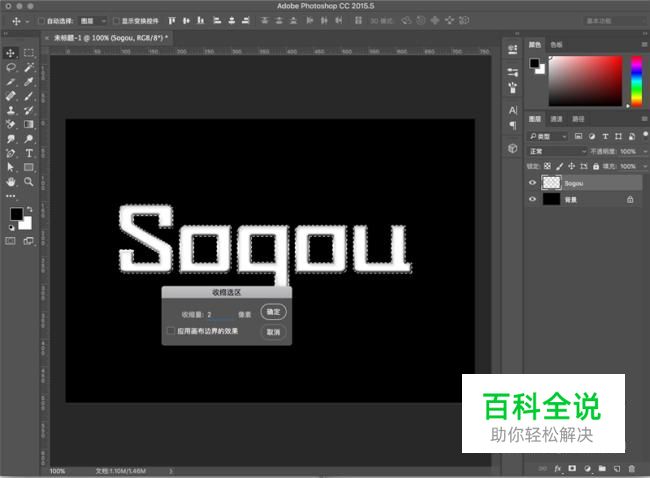Filter layers by type layers T icon
Screen dimensions: 650x478
coord(605,136)
